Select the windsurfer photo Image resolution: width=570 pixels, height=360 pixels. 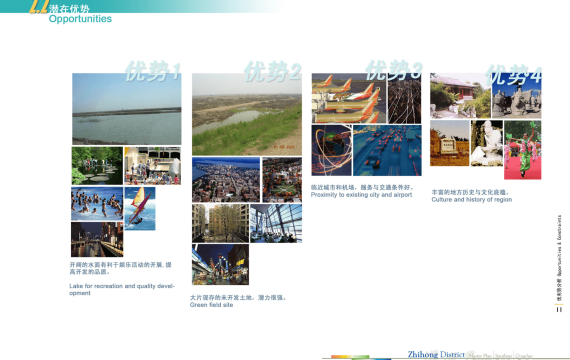click(140, 208)
